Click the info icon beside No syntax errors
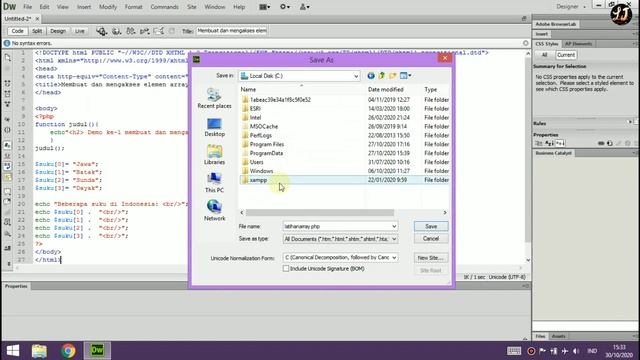The image size is (640, 360). point(7,43)
